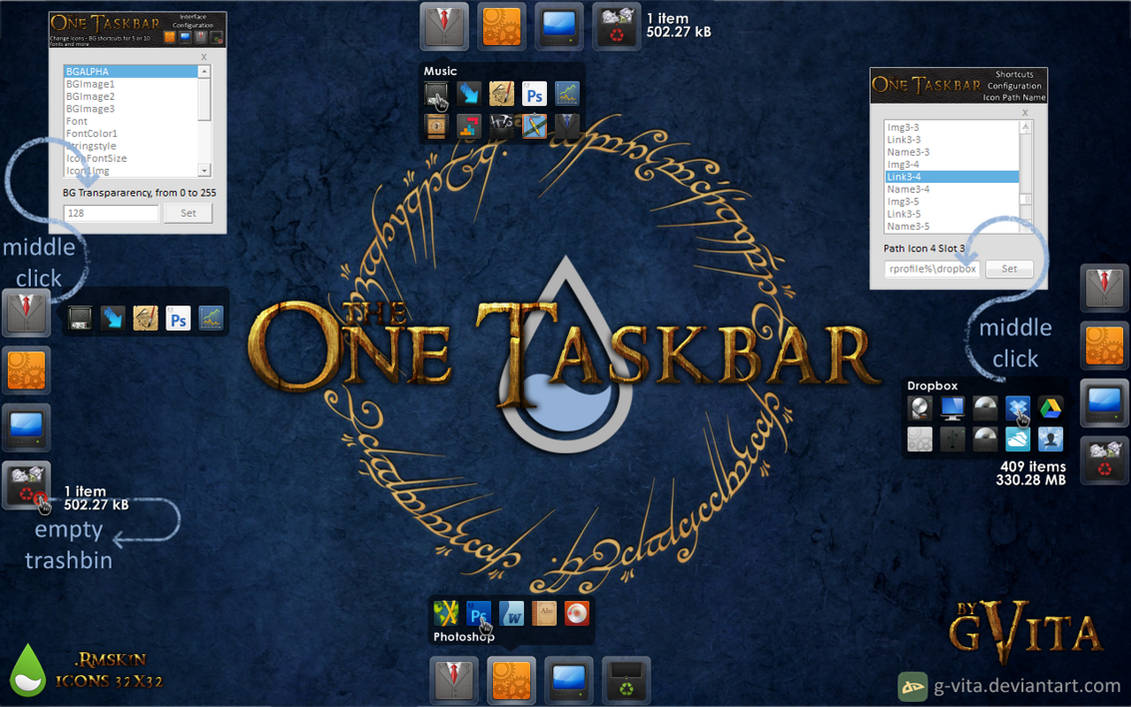Select the Word icon in the bottom dock

(x=511, y=615)
